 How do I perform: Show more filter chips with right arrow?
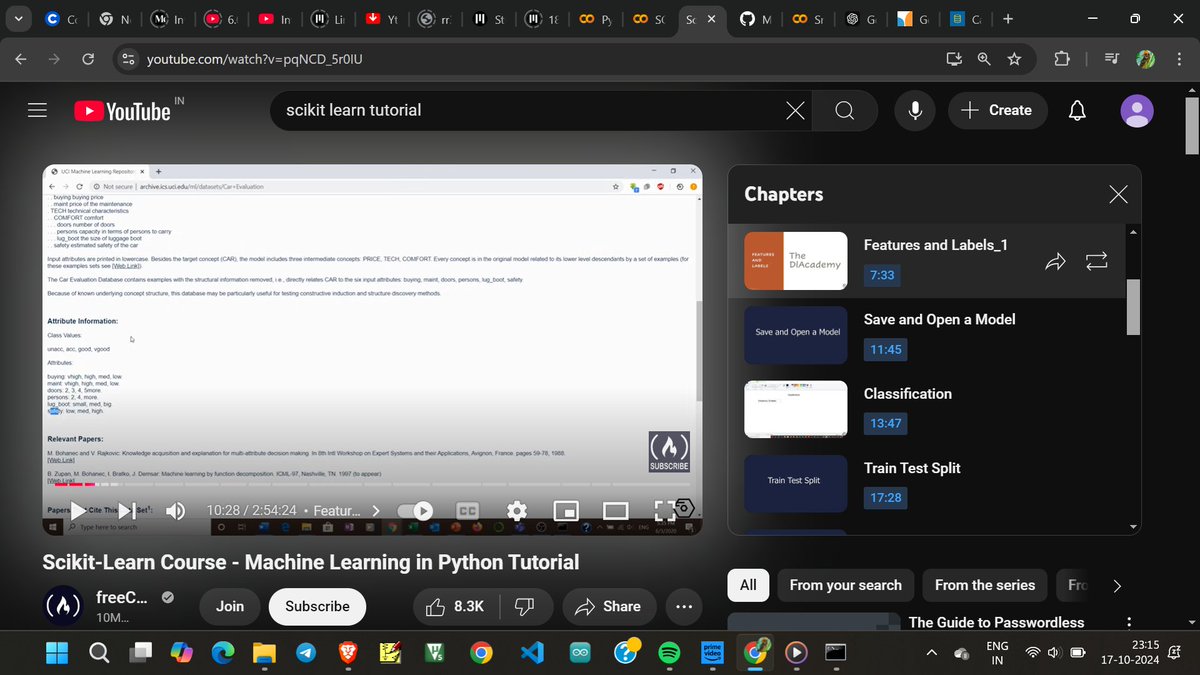[1117, 585]
